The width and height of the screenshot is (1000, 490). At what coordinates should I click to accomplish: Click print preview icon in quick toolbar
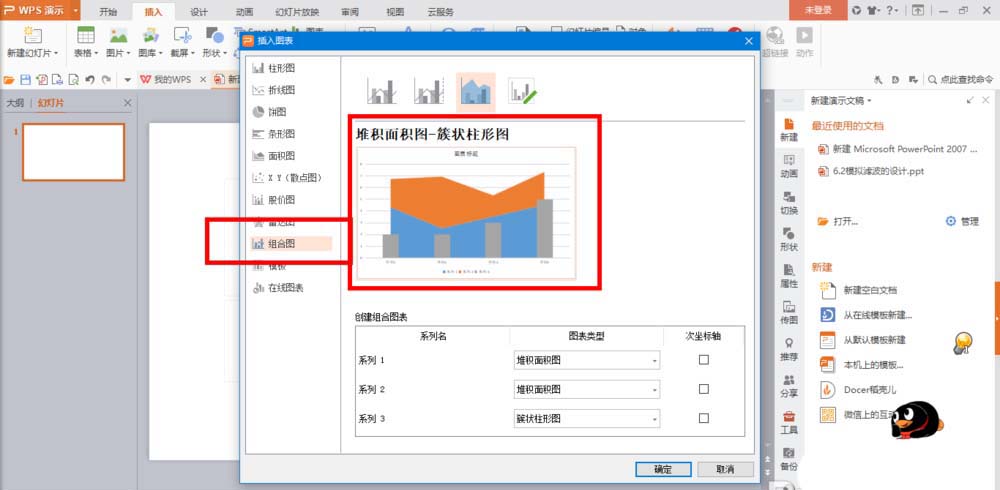pyautogui.click(x=74, y=80)
